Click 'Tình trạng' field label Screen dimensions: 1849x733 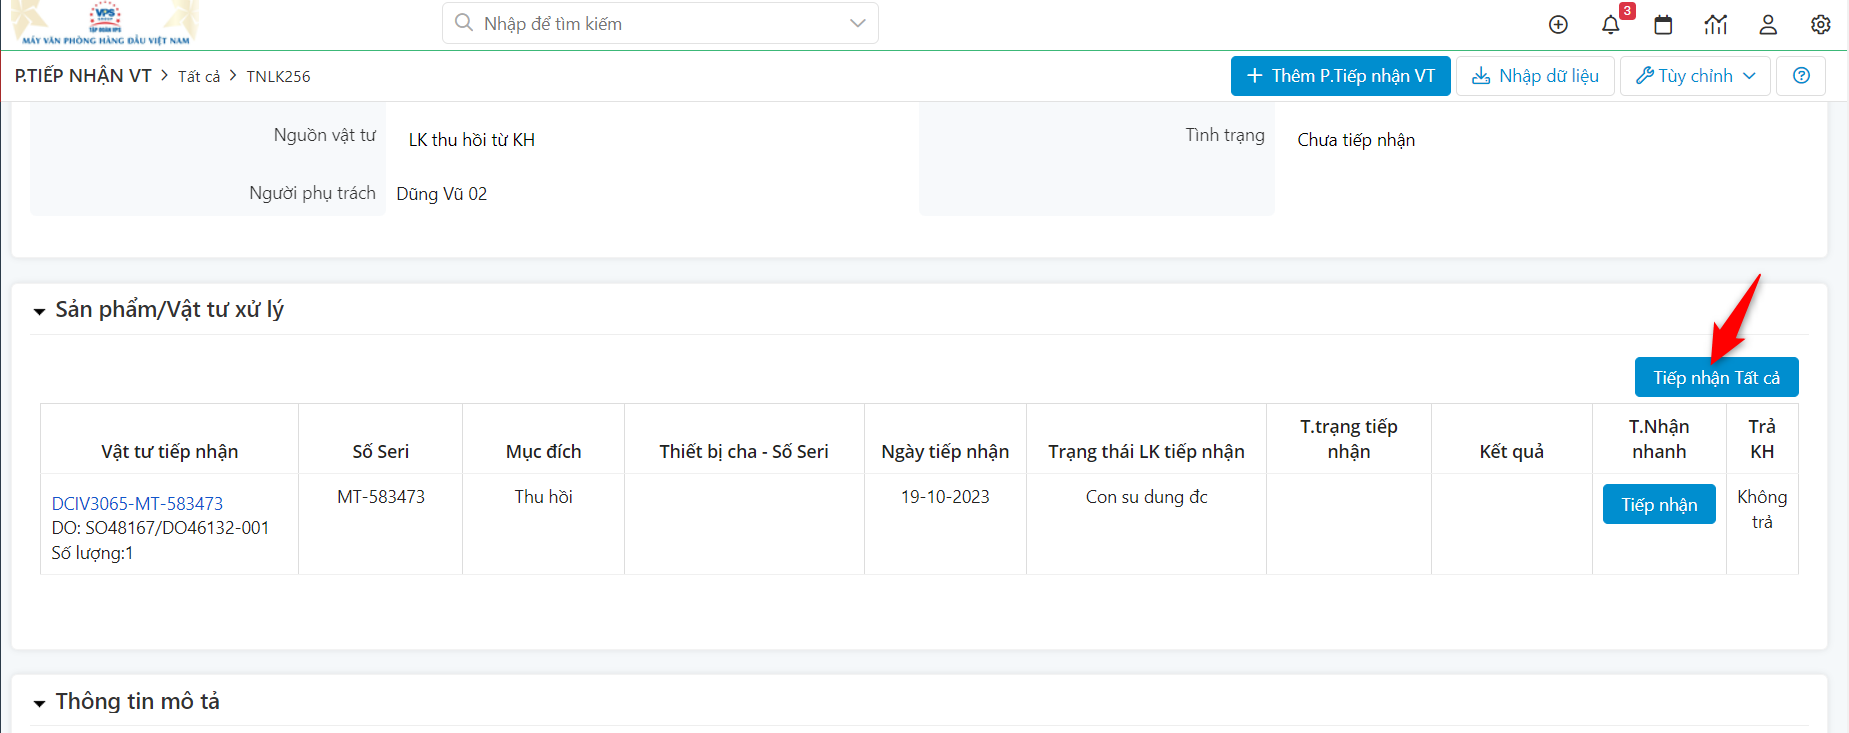tap(1225, 135)
